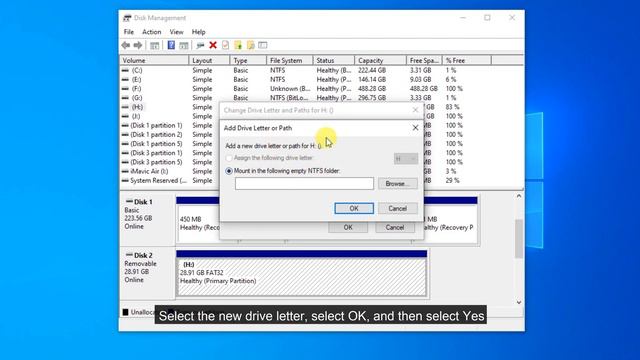The width and height of the screenshot is (640, 360).
Task: Click the red X Delete icon
Action: click(x=213, y=45)
